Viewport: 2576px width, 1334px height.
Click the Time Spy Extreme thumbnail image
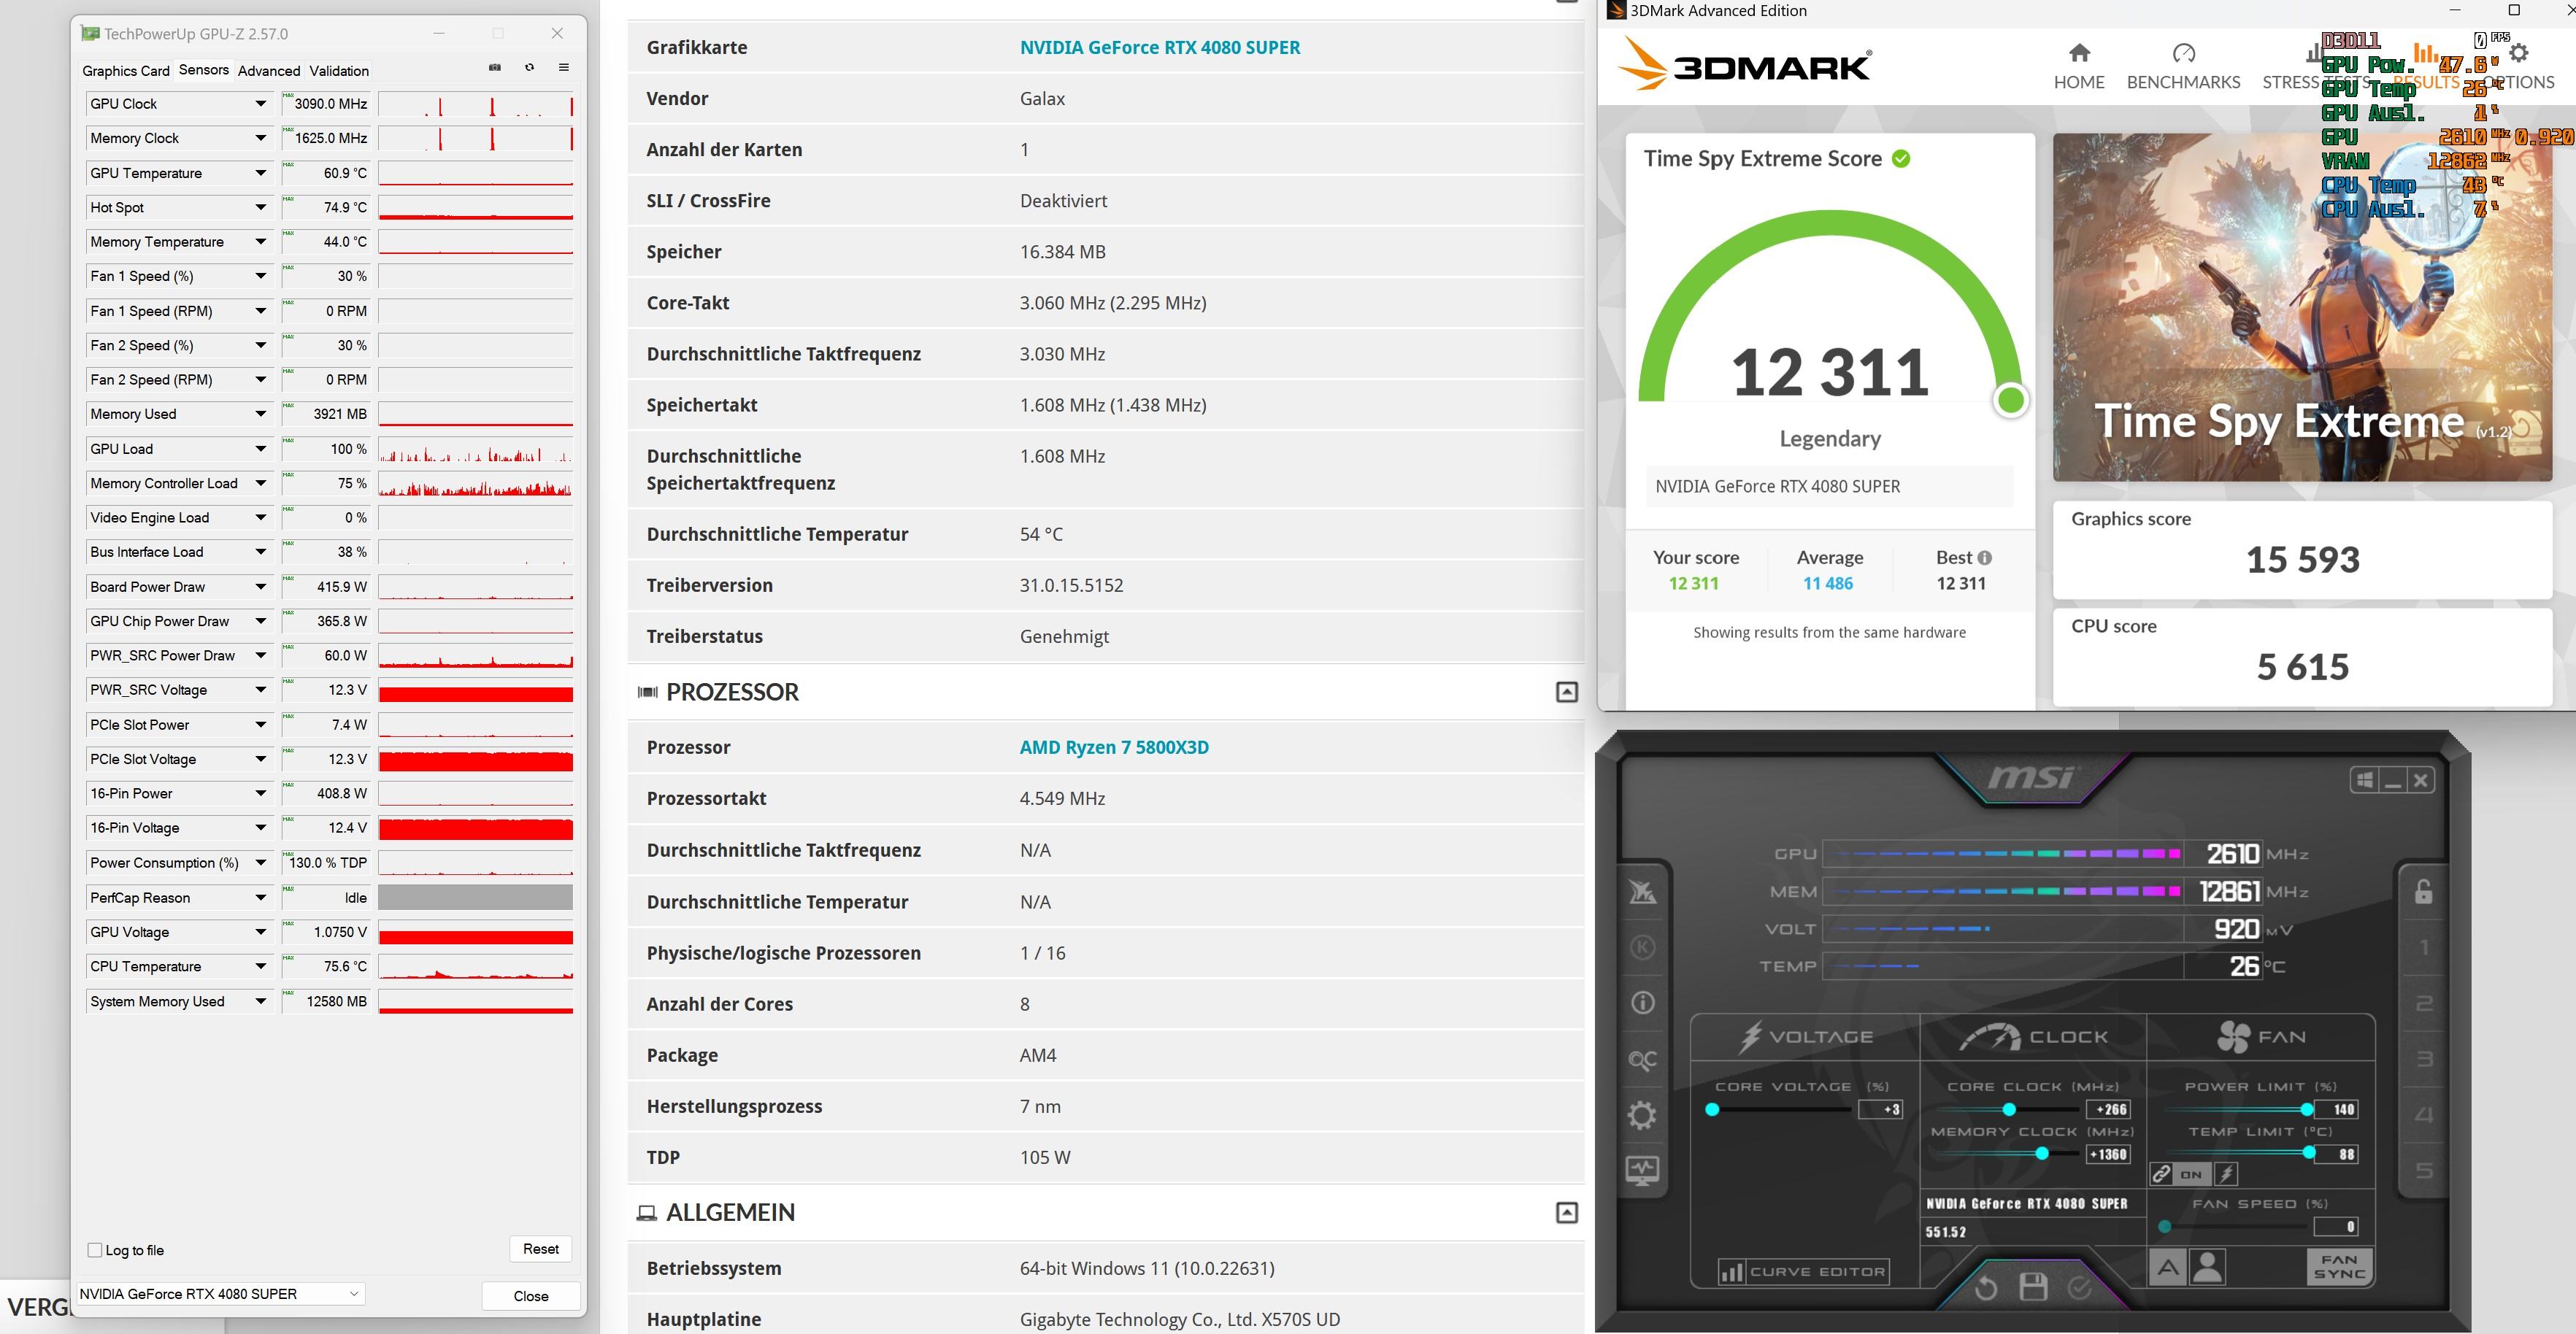[2302, 307]
